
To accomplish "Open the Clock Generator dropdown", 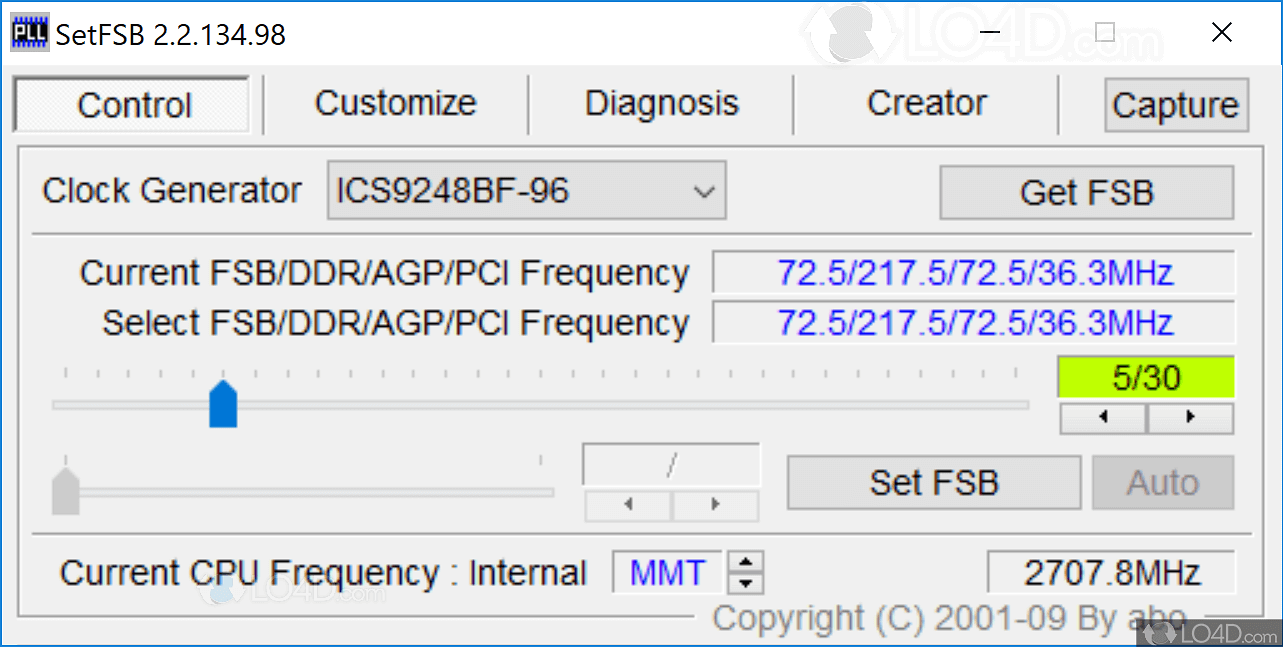I will [x=526, y=190].
